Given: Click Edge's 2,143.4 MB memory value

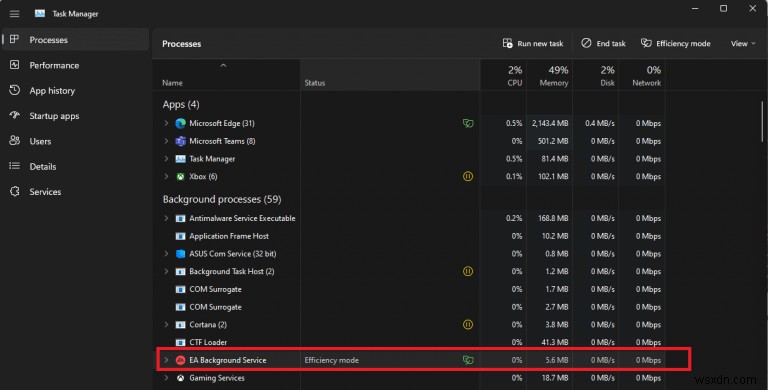Looking at the screenshot, I should 550,123.
